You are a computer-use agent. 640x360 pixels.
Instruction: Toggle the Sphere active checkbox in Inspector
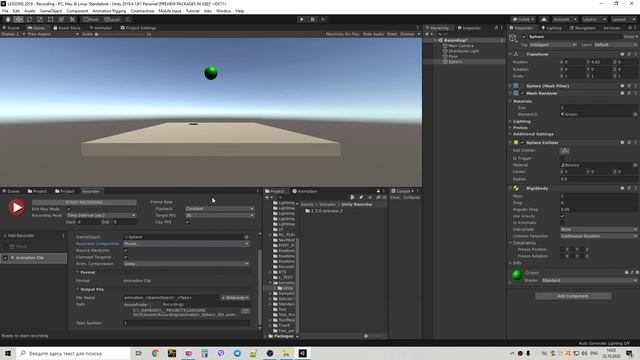coord(524,37)
